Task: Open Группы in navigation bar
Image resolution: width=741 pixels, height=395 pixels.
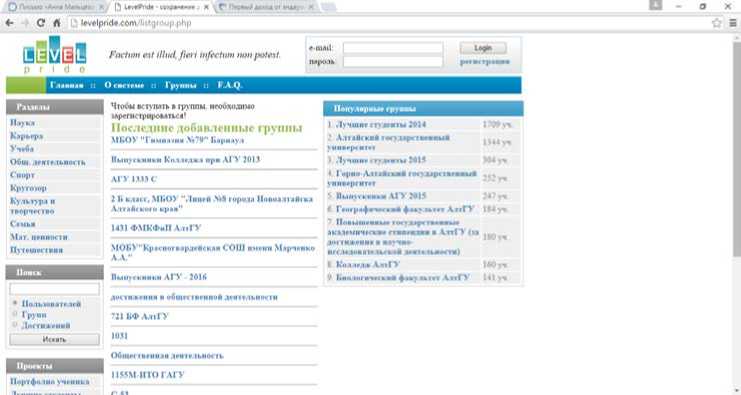Action: tap(181, 86)
